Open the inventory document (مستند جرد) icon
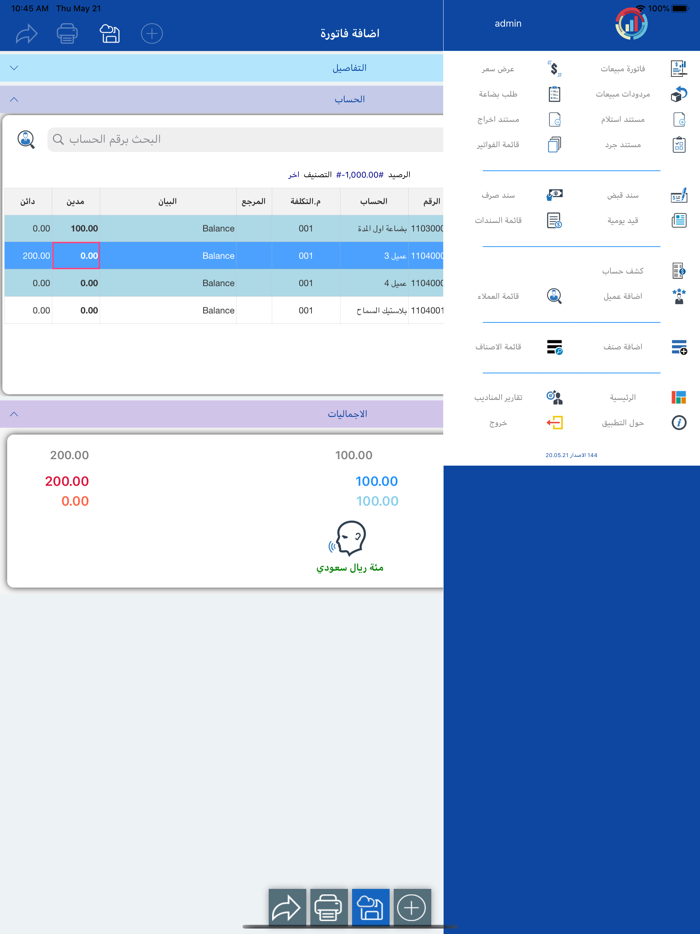 [679, 145]
